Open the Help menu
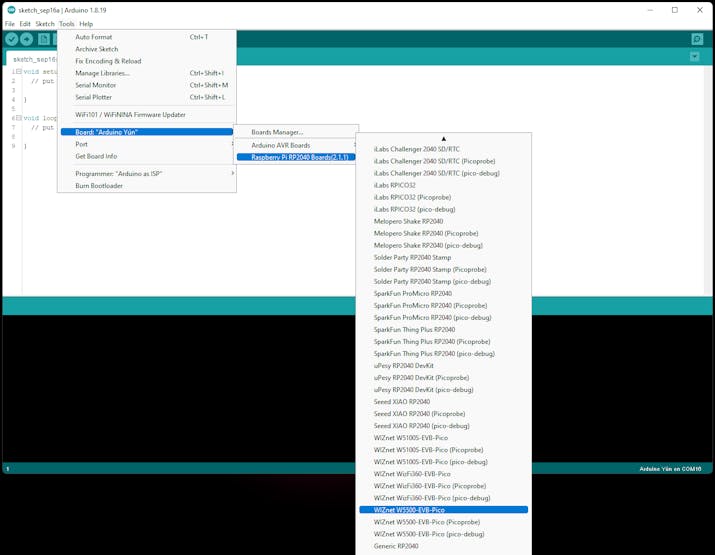 pos(86,24)
